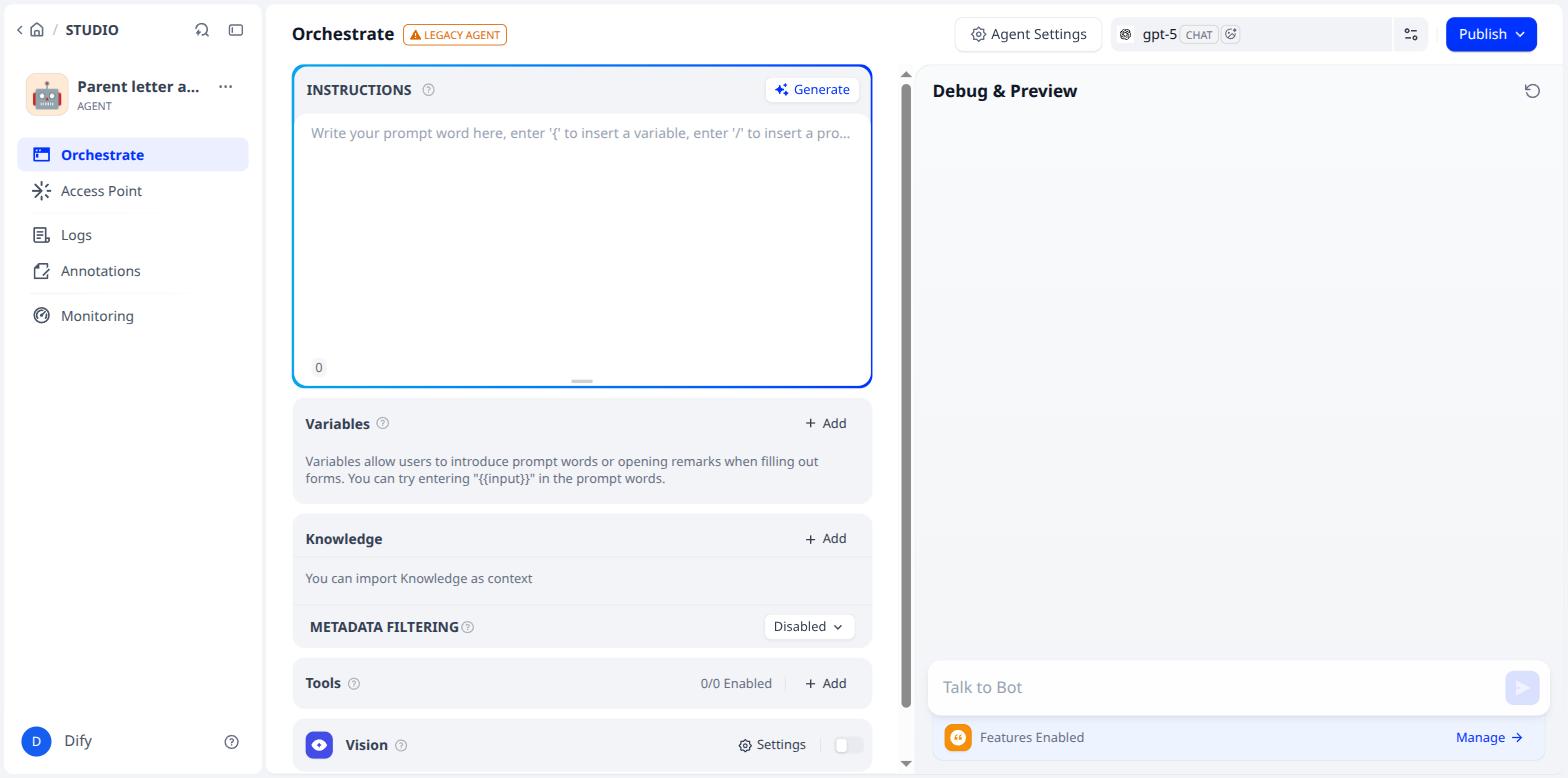The image size is (1568, 778).
Task: Open the three-dot menu beside agent name
Action: pyautogui.click(x=226, y=87)
